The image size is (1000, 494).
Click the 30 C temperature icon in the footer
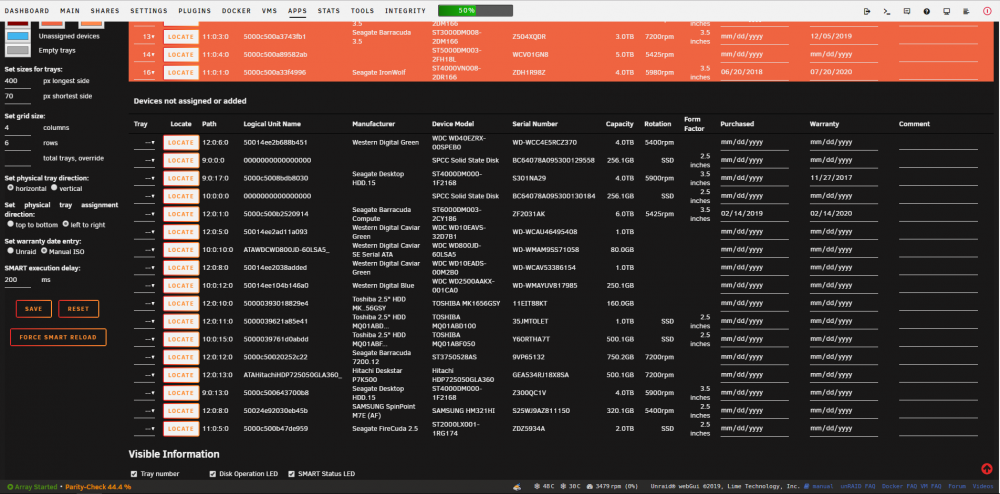tap(562, 486)
